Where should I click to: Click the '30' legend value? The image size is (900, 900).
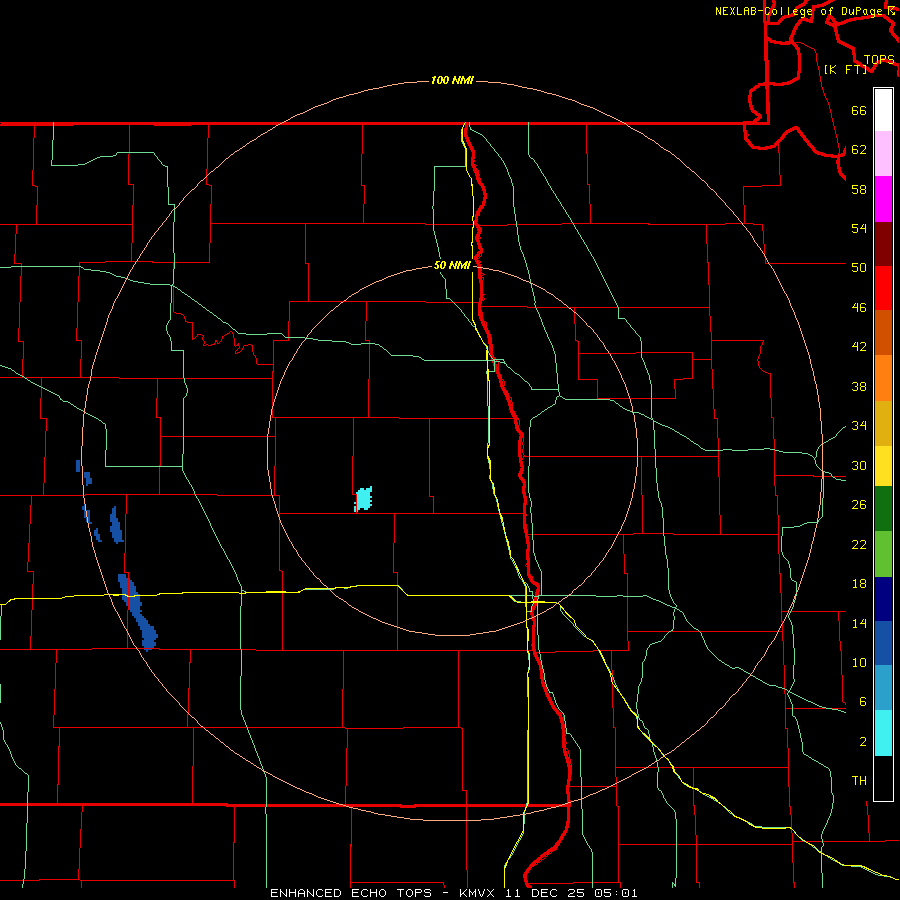(859, 465)
